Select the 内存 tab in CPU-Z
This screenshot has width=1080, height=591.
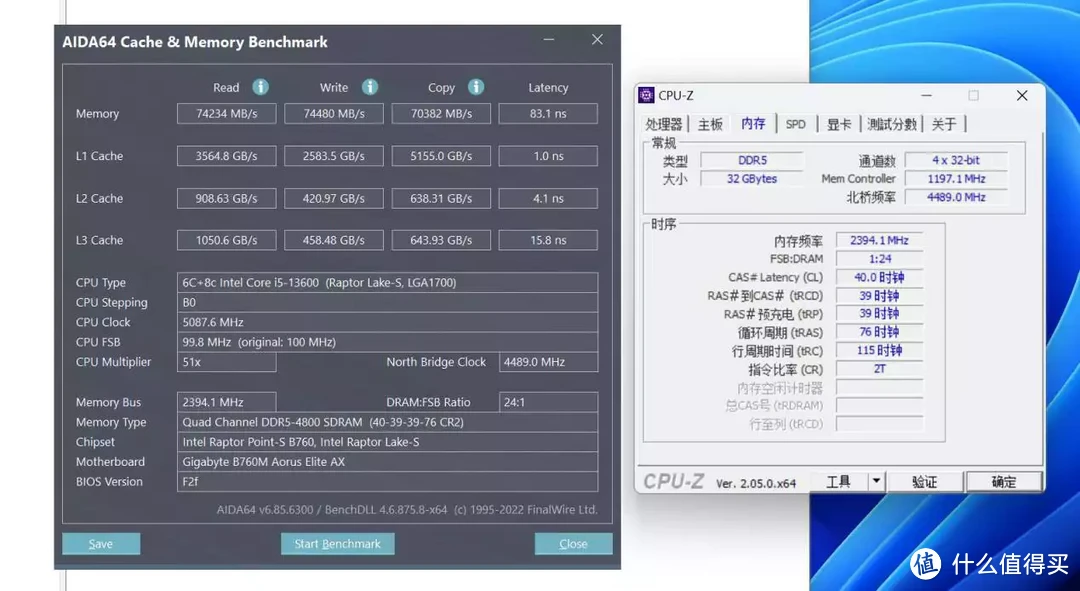(753, 123)
